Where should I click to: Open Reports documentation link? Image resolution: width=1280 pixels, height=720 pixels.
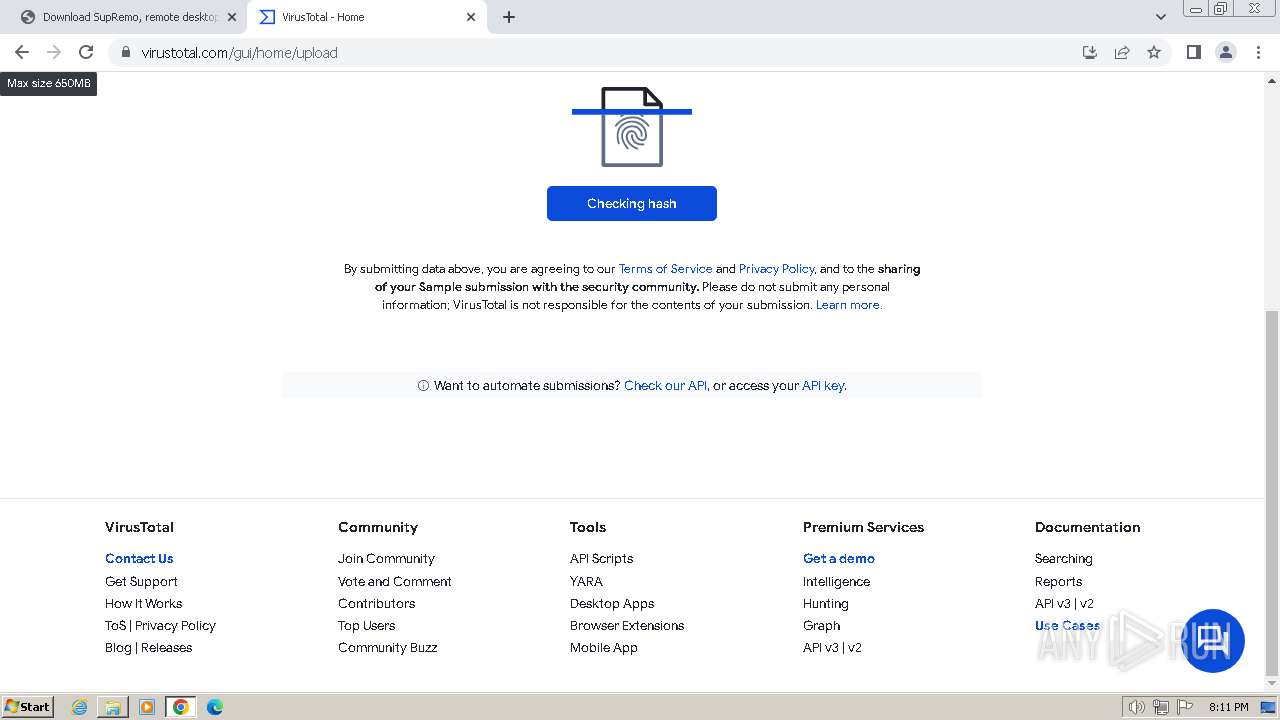point(1058,581)
